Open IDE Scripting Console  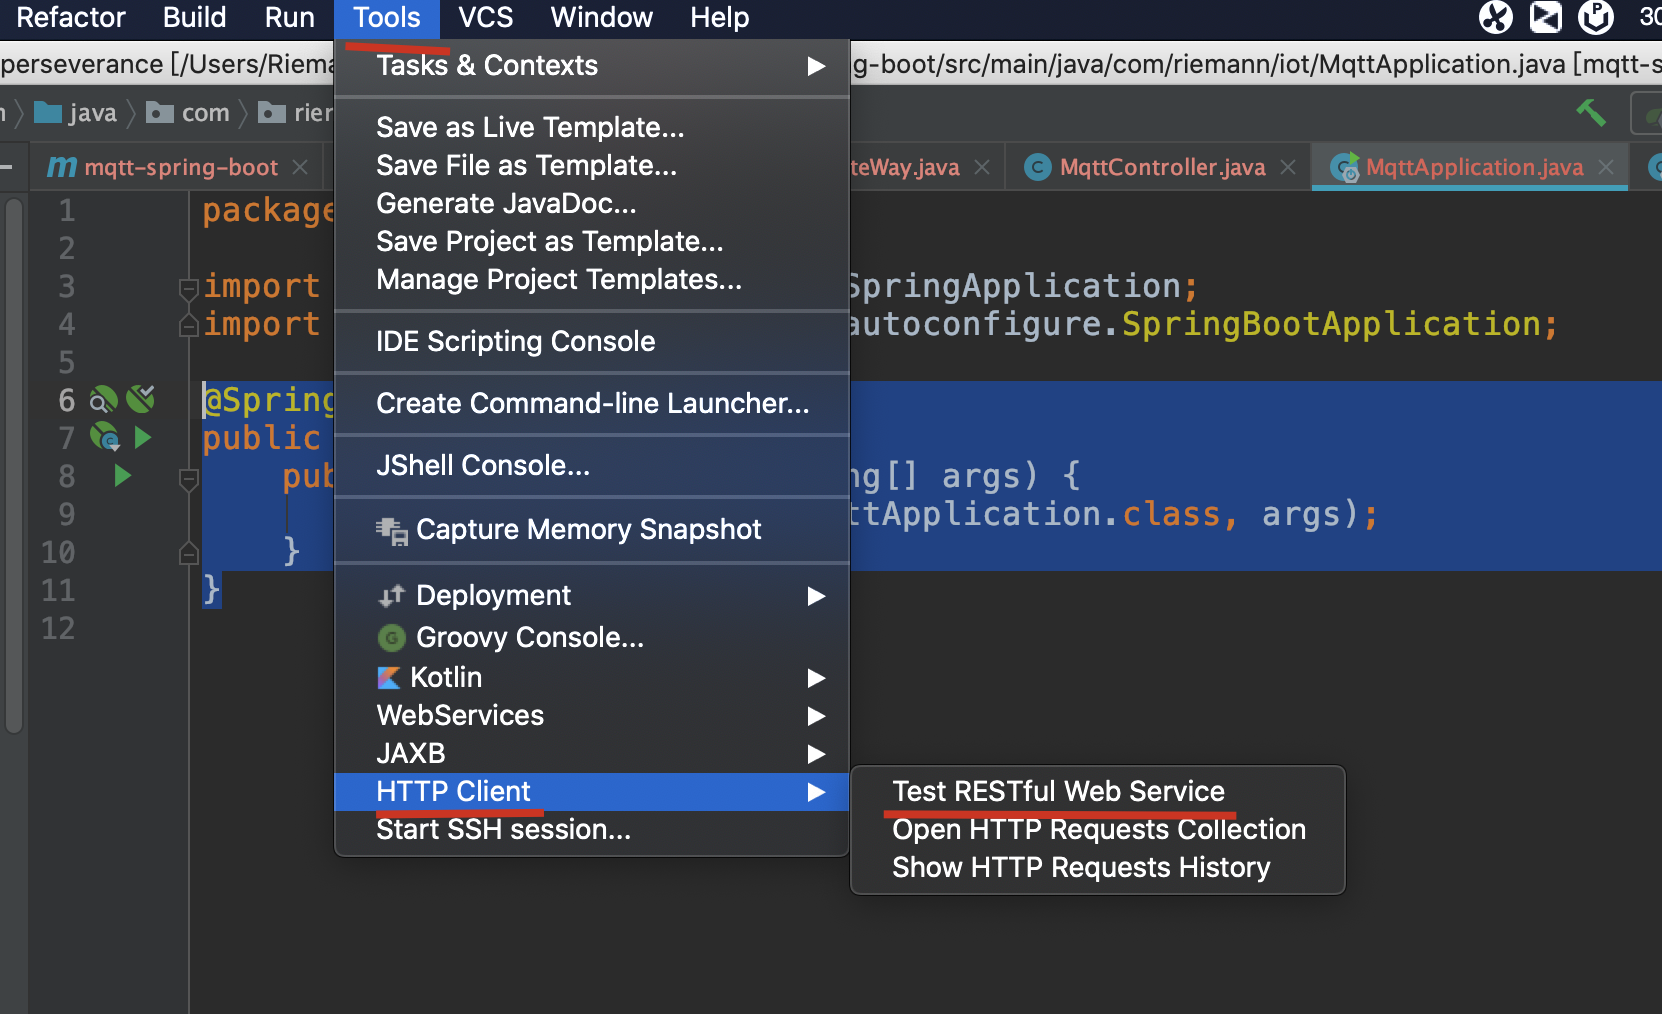515,341
